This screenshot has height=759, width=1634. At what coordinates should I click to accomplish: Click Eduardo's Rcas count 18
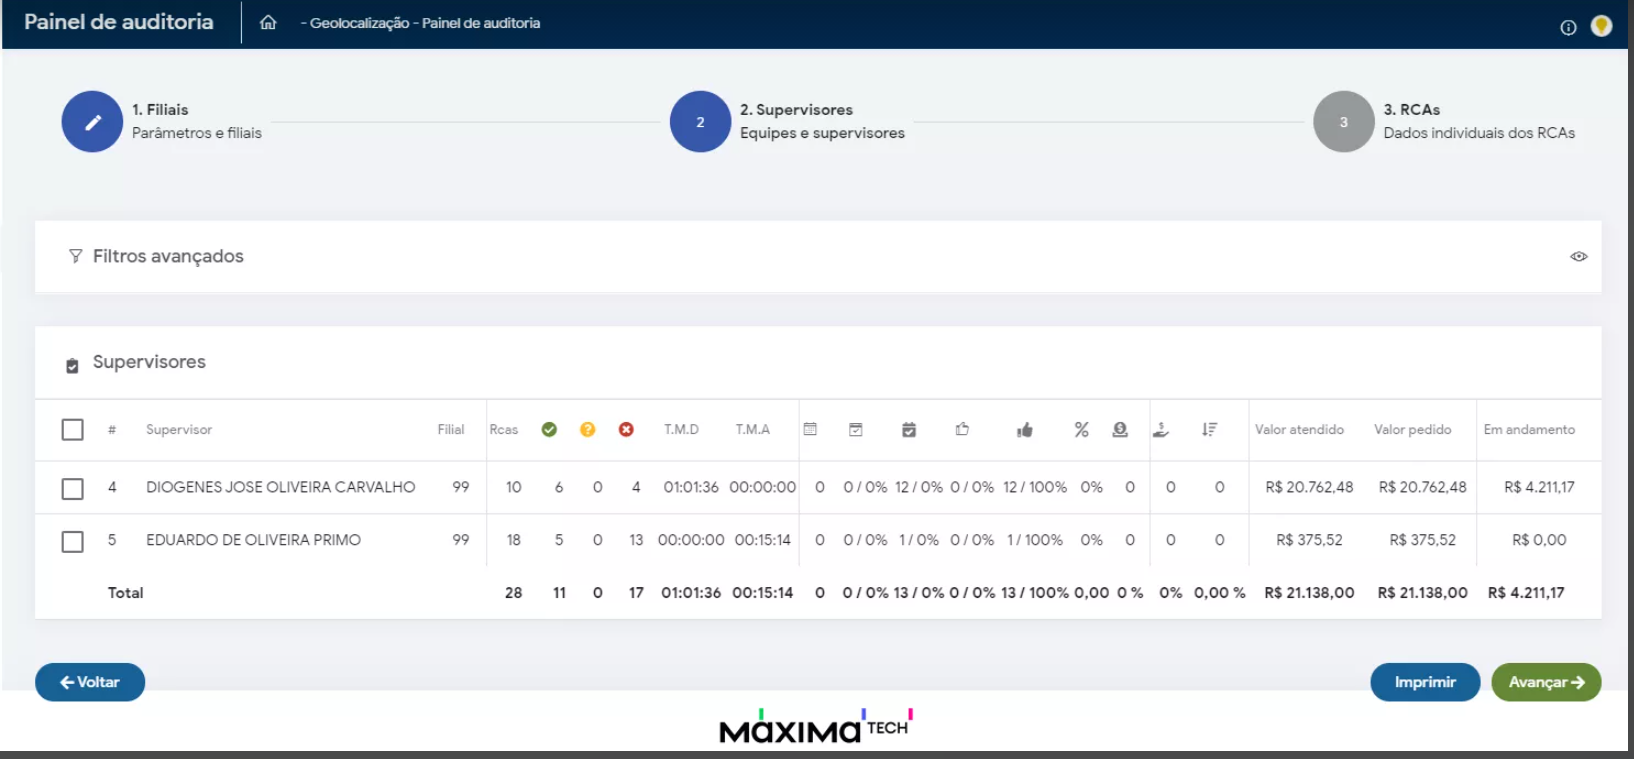coord(513,540)
